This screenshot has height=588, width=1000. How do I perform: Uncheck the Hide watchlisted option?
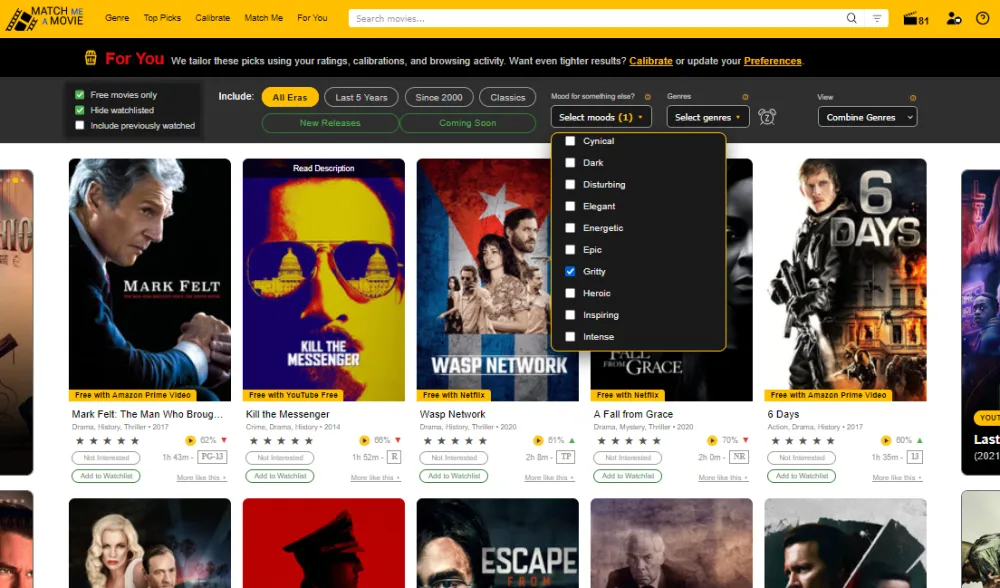tap(80, 110)
